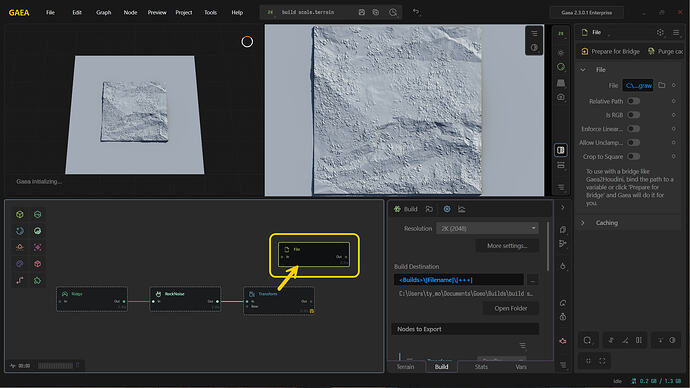Click the Gaea 2.3.0.1 Enterprise version label

click(587, 12)
